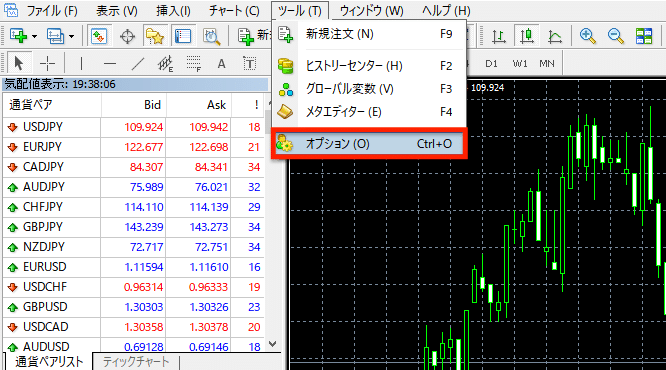Select the candlestick chart icon
The image size is (666, 370).
tap(527, 36)
